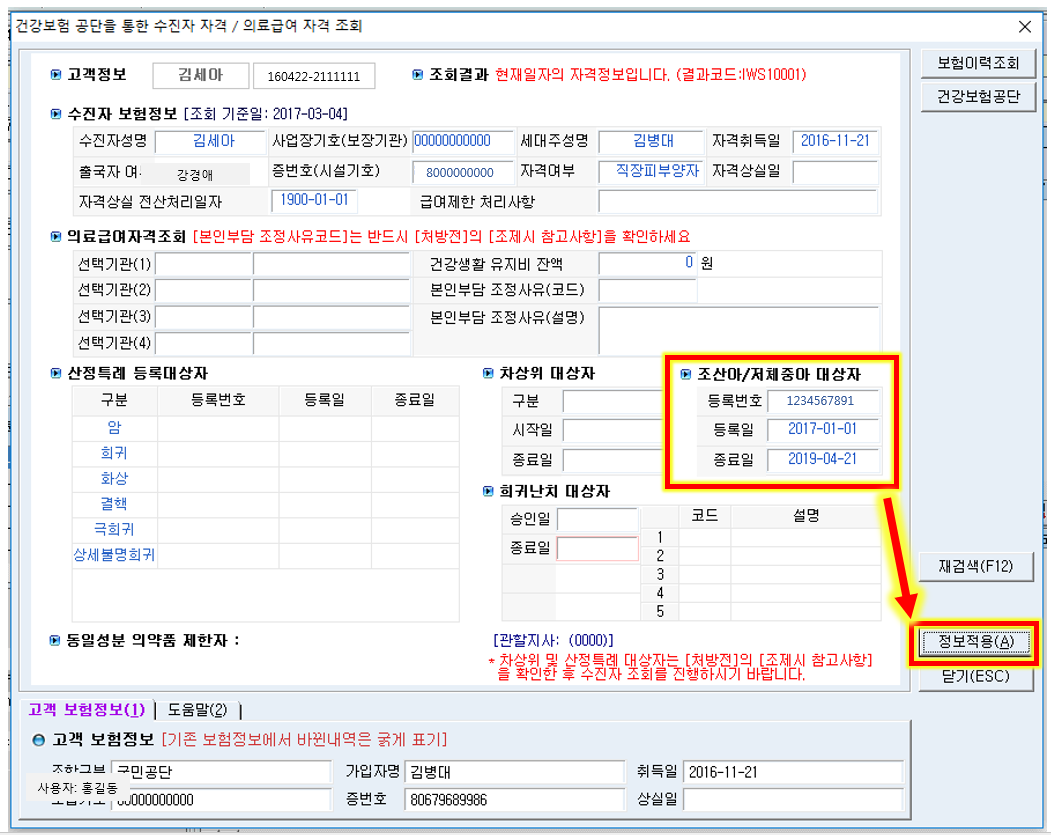Select the 암 row in 산정특례 table

click(x=114, y=428)
